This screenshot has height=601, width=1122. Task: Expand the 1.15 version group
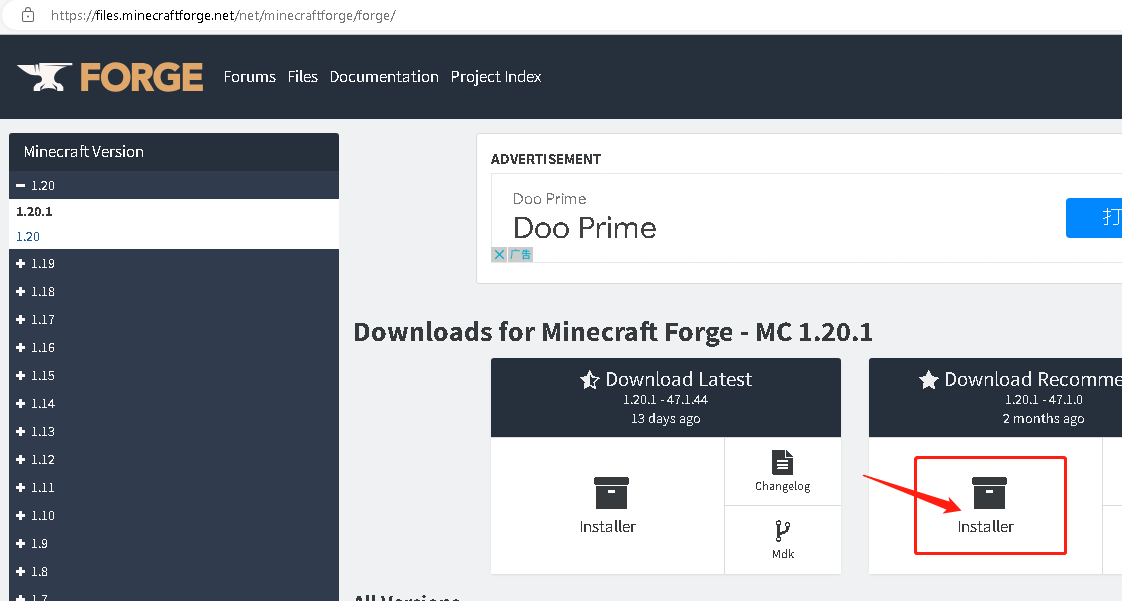tap(174, 375)
